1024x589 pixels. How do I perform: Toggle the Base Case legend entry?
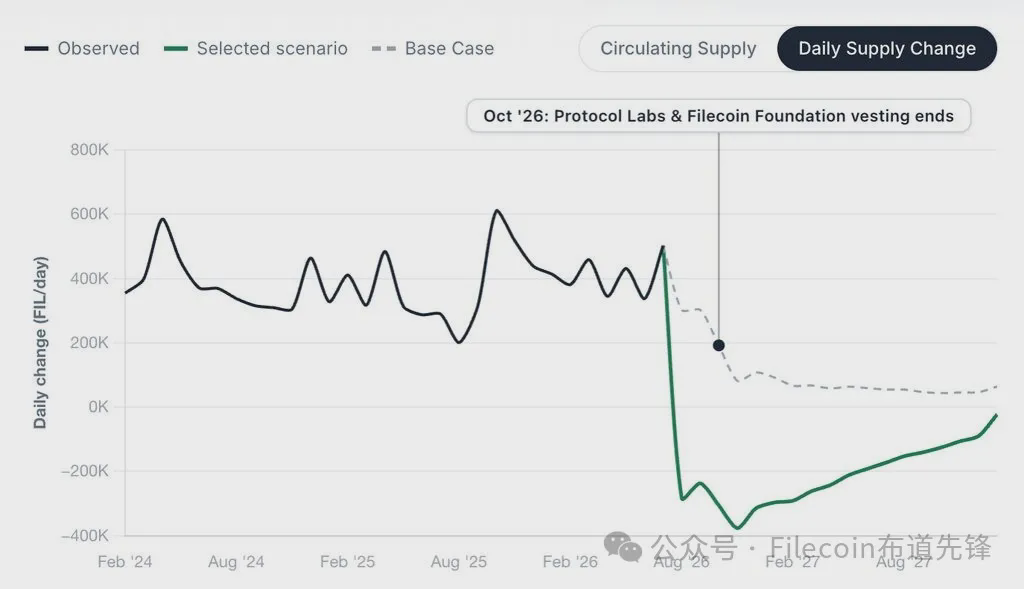[x=432, y=48]
